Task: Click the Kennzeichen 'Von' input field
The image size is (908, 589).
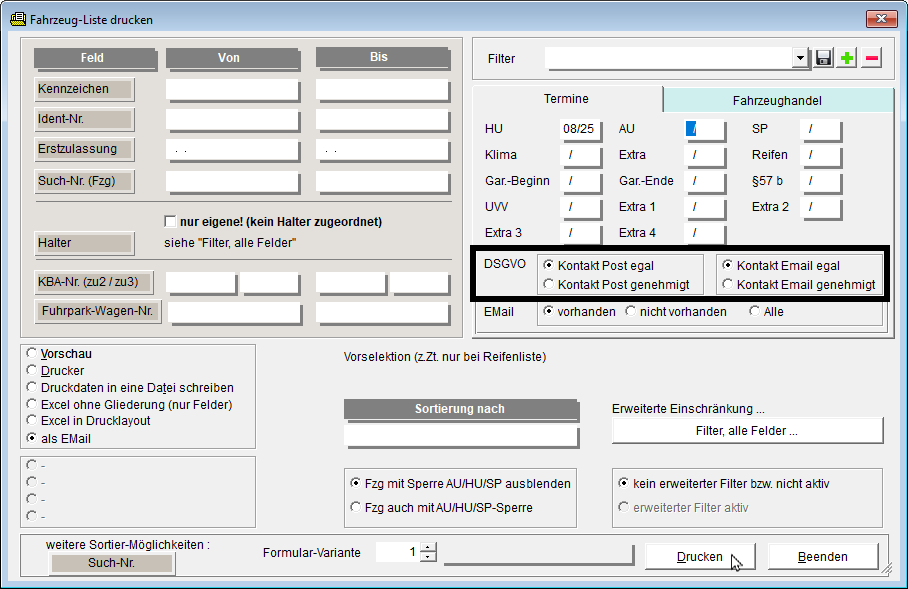Action: point(232,90)
